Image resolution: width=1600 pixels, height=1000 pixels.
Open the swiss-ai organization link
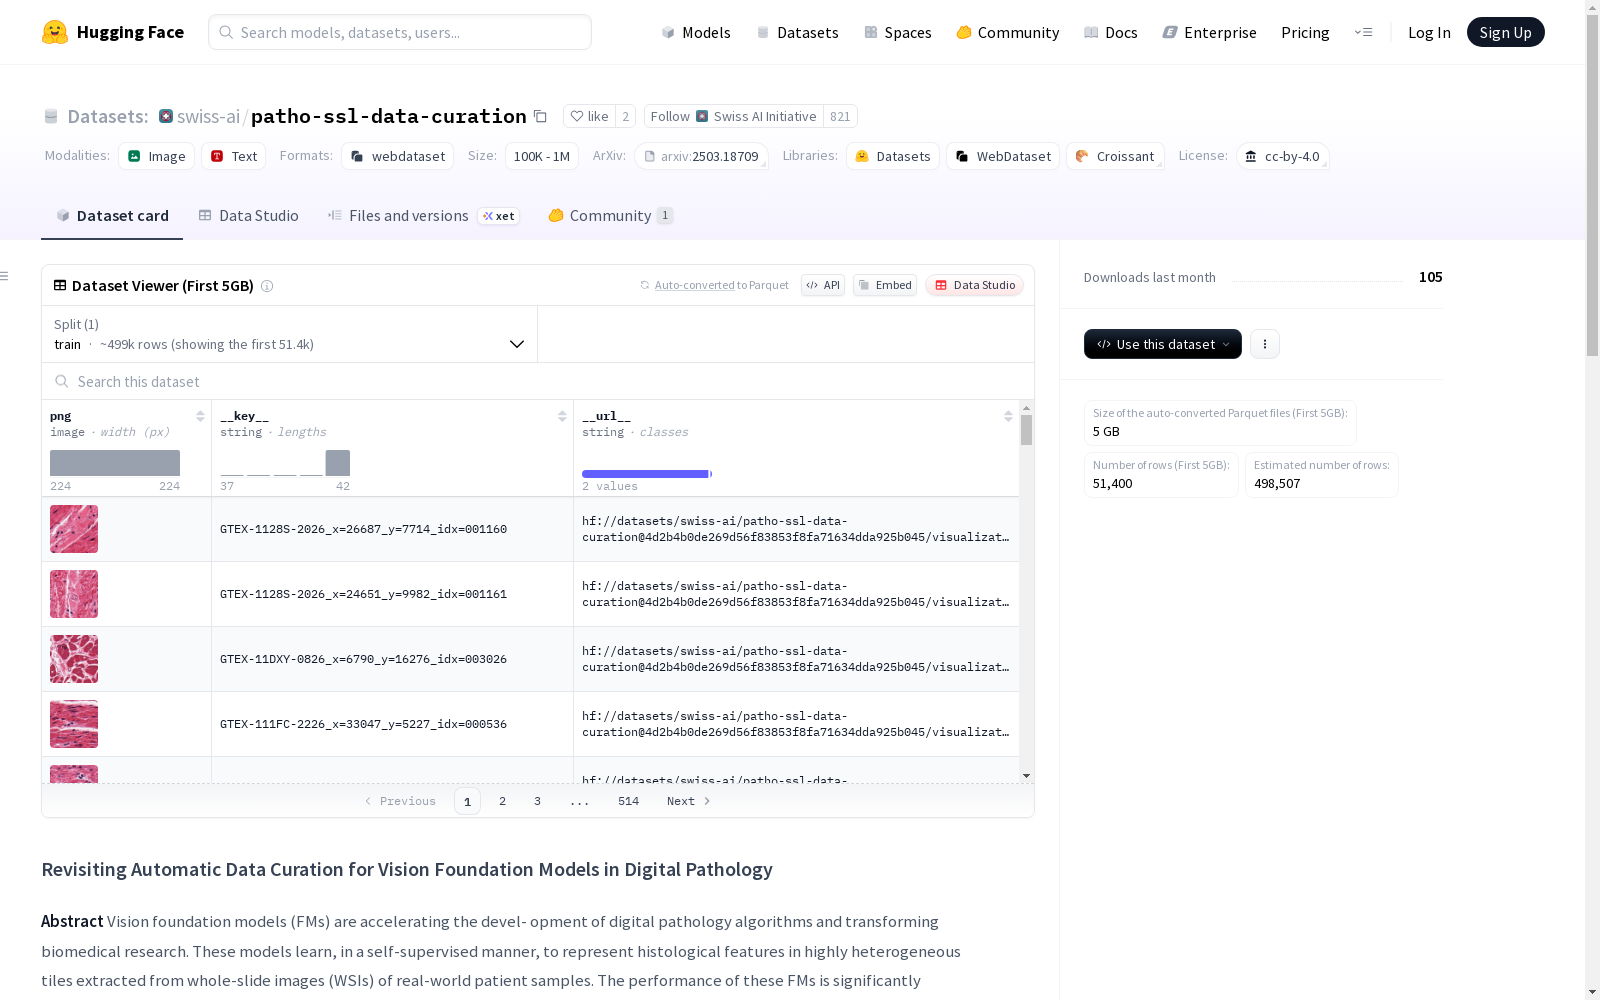(x=208, y=116)
